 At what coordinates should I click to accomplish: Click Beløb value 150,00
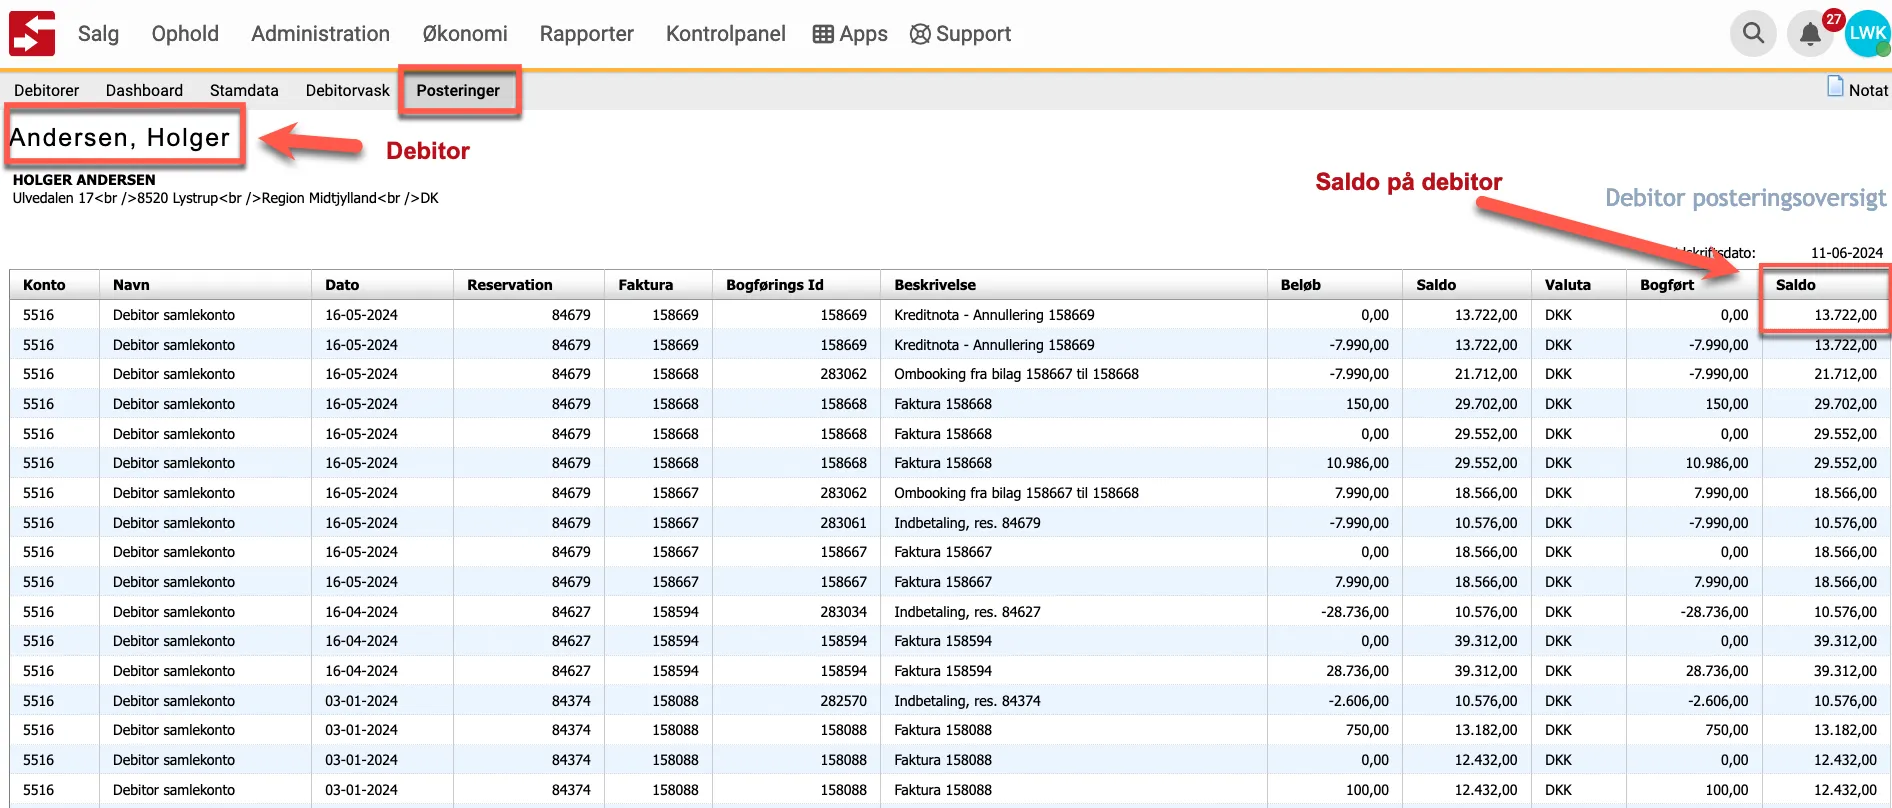click(x=1367, y=404)
